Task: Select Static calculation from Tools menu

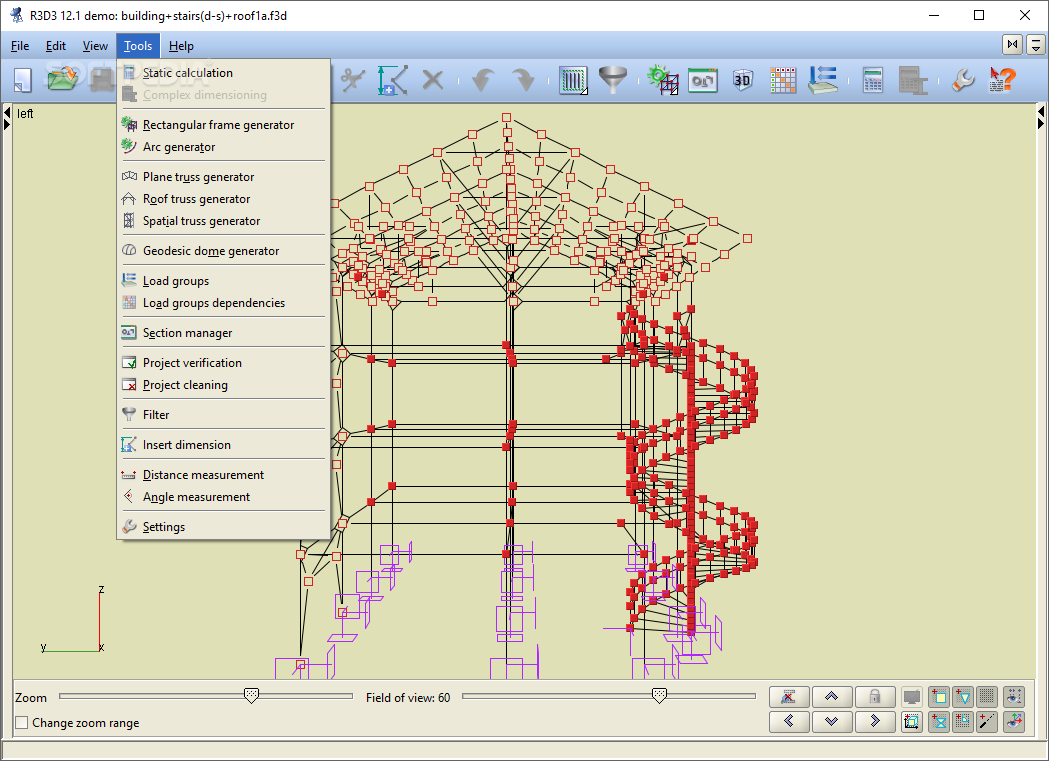Action: [x=223, y=73]
